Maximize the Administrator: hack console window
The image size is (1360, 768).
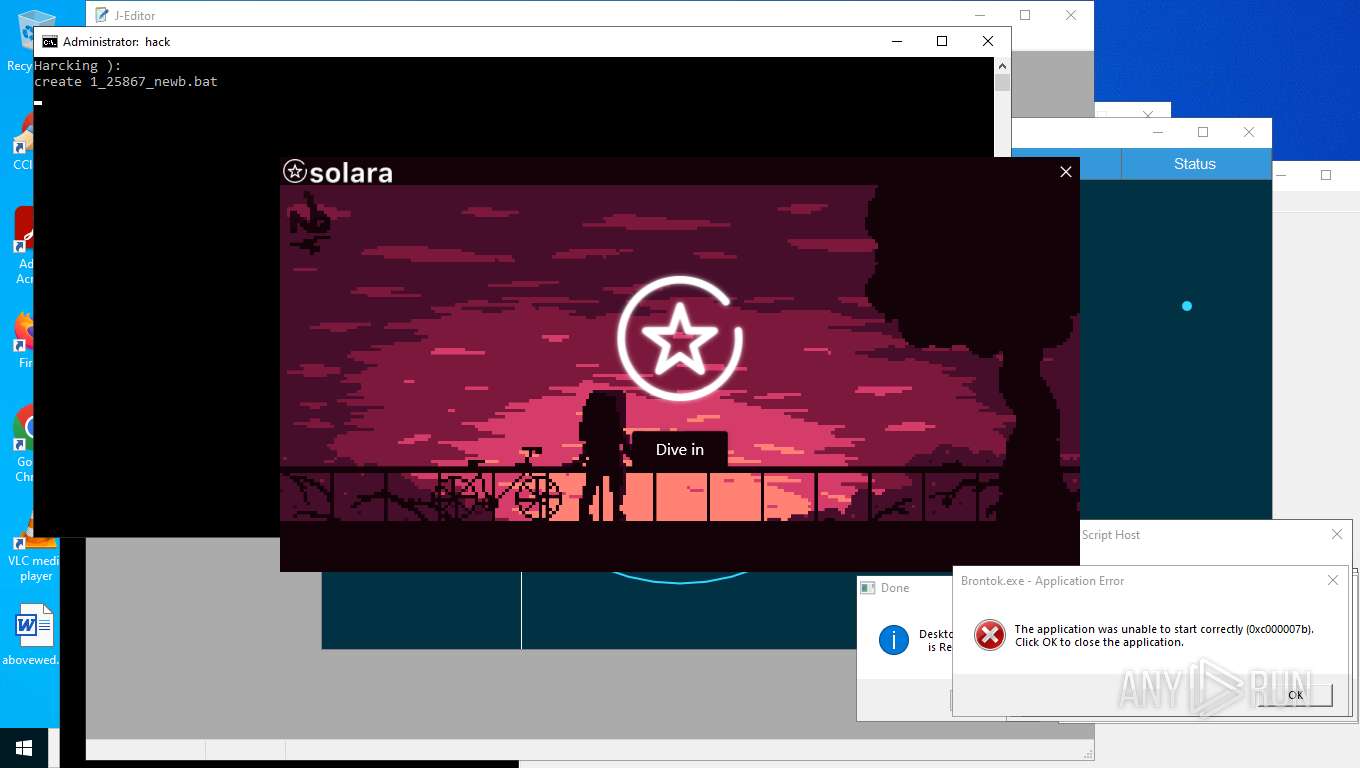coord(941,41)
